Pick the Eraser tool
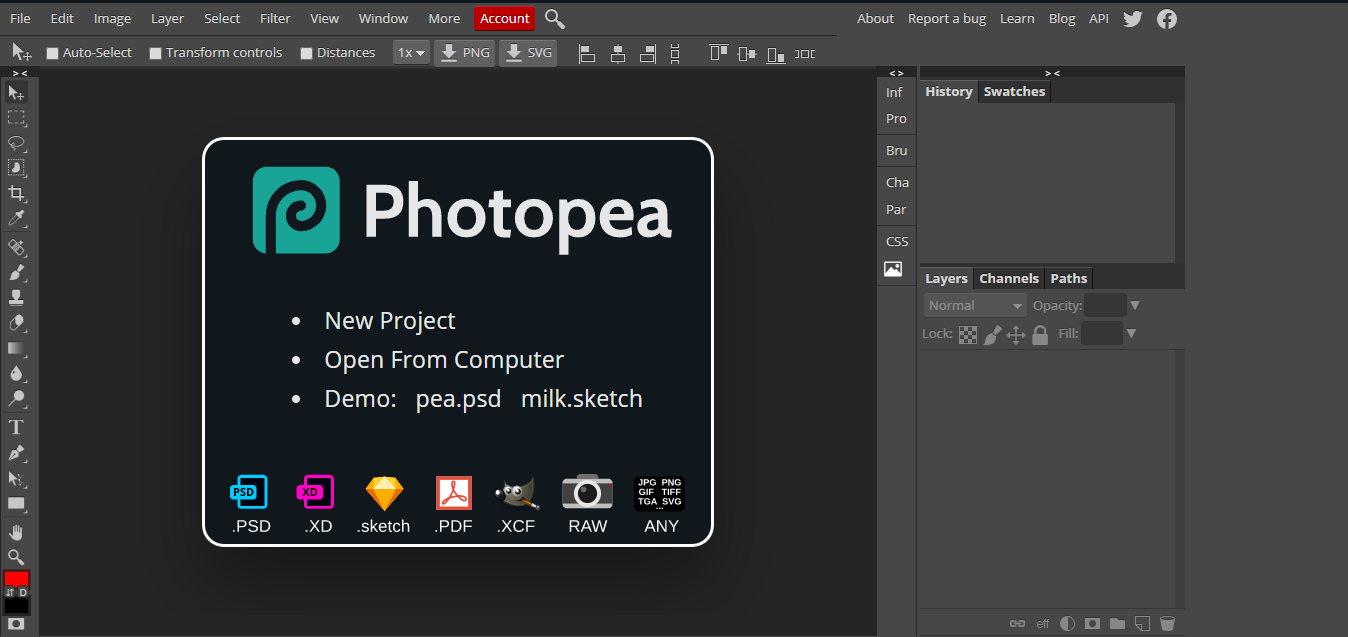Image resolution: width=1348 pixels, height=637 pixels. pyautogui.click(x=16, y=323)
